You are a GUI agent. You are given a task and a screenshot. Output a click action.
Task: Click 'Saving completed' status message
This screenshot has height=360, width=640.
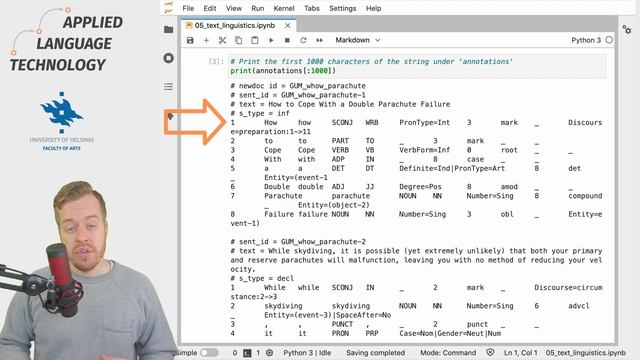[x=376, y=353]
